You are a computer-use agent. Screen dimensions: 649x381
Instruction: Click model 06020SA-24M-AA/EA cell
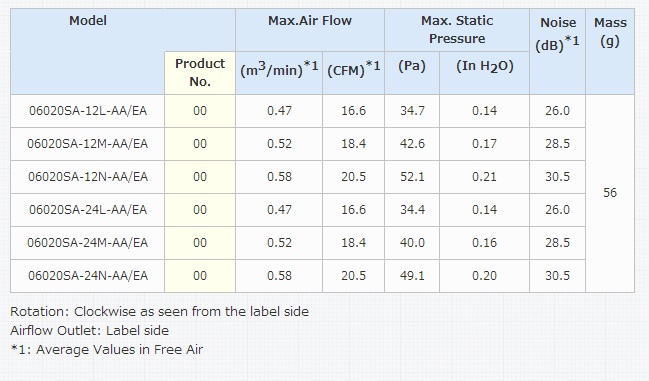88,243
